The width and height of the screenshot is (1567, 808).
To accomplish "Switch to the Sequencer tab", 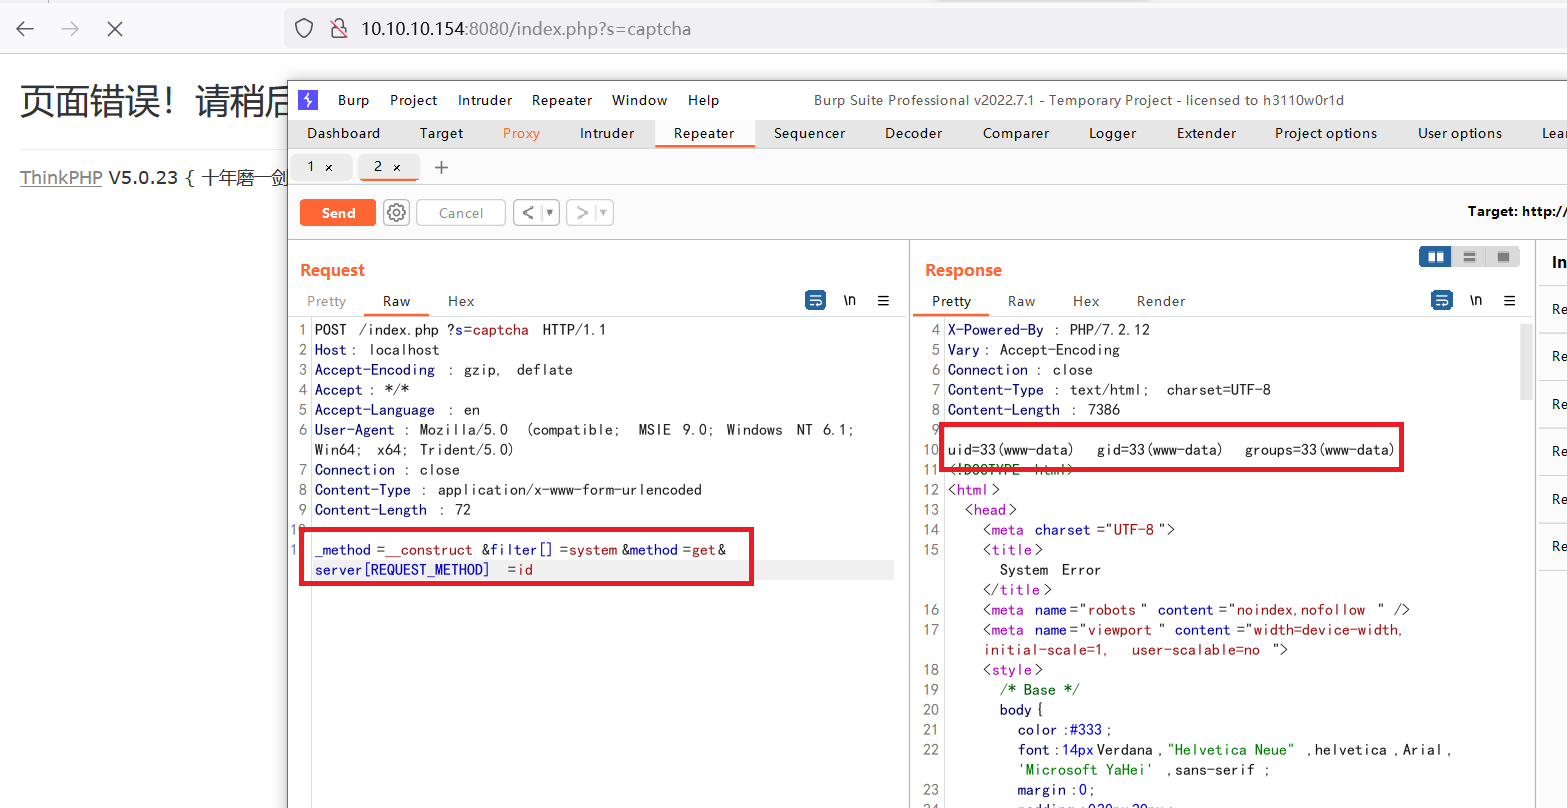I will [810, 133].
